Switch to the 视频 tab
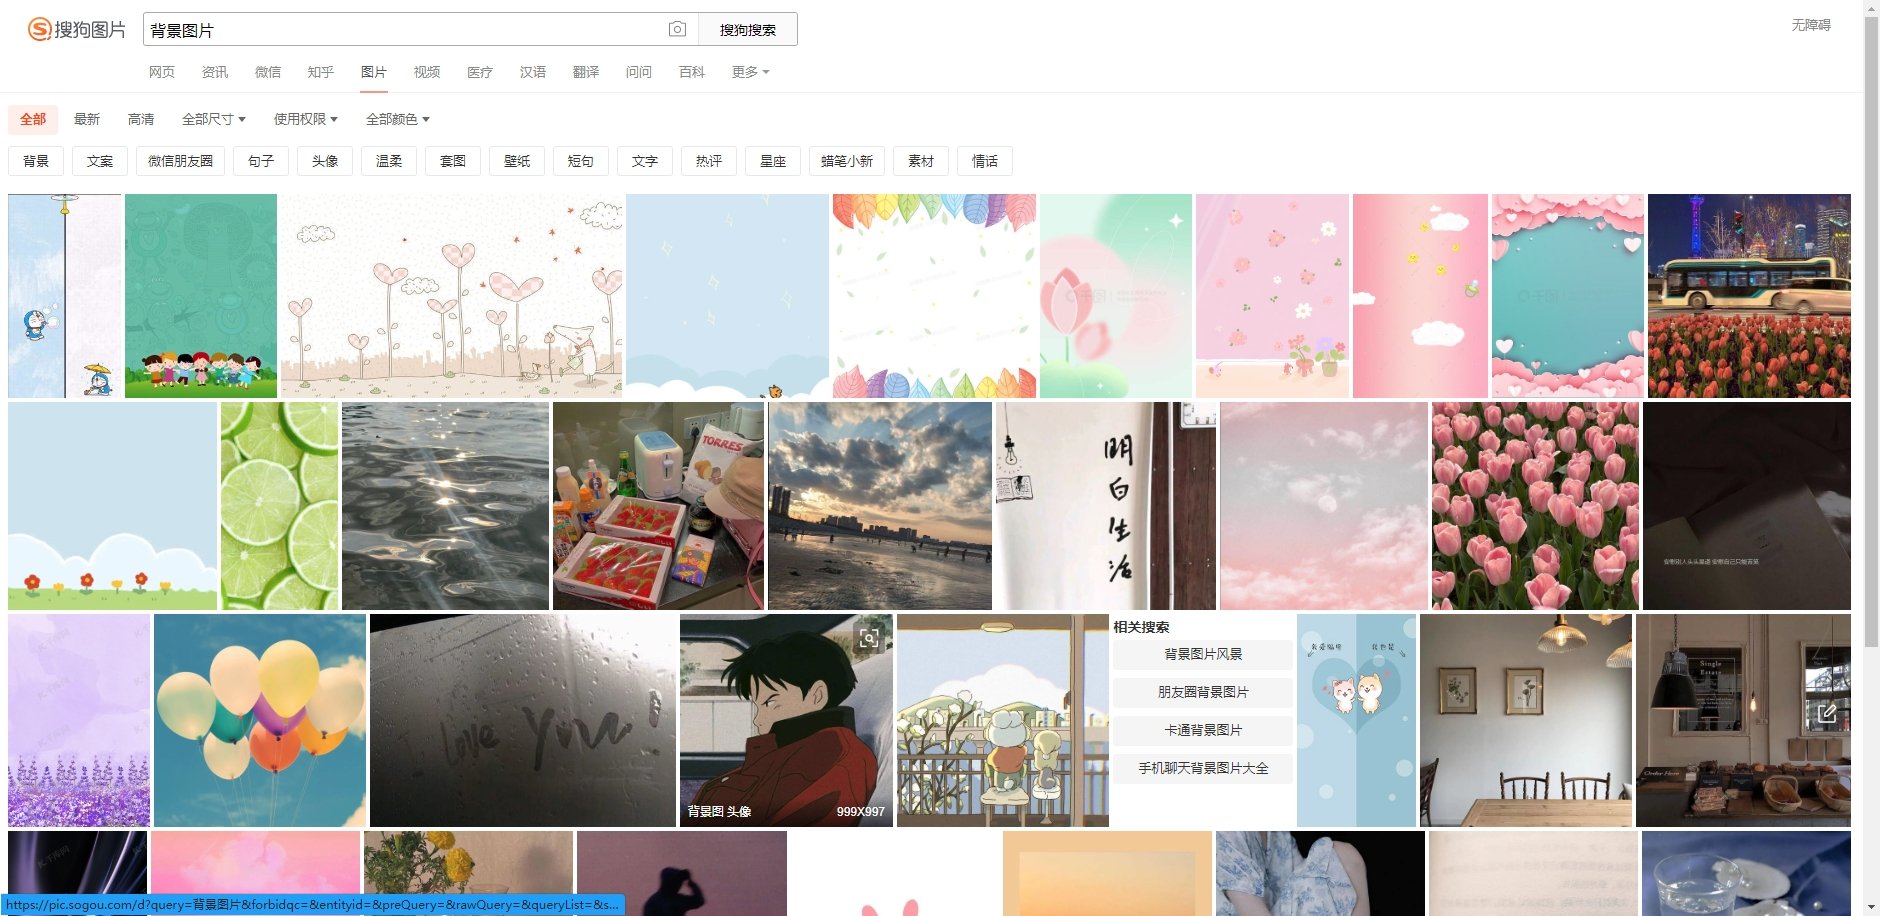This screenshot has height=916, width=1880. (427, 72)
